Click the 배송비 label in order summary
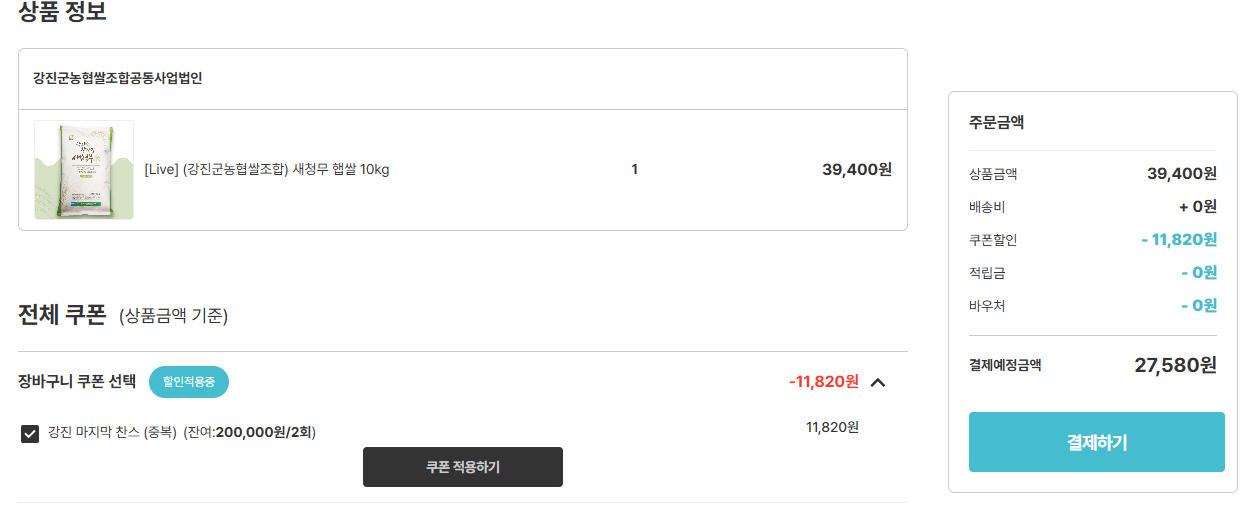Image resolution: width=1253 pixels, height=527 pixels. (x=987, y=207)
